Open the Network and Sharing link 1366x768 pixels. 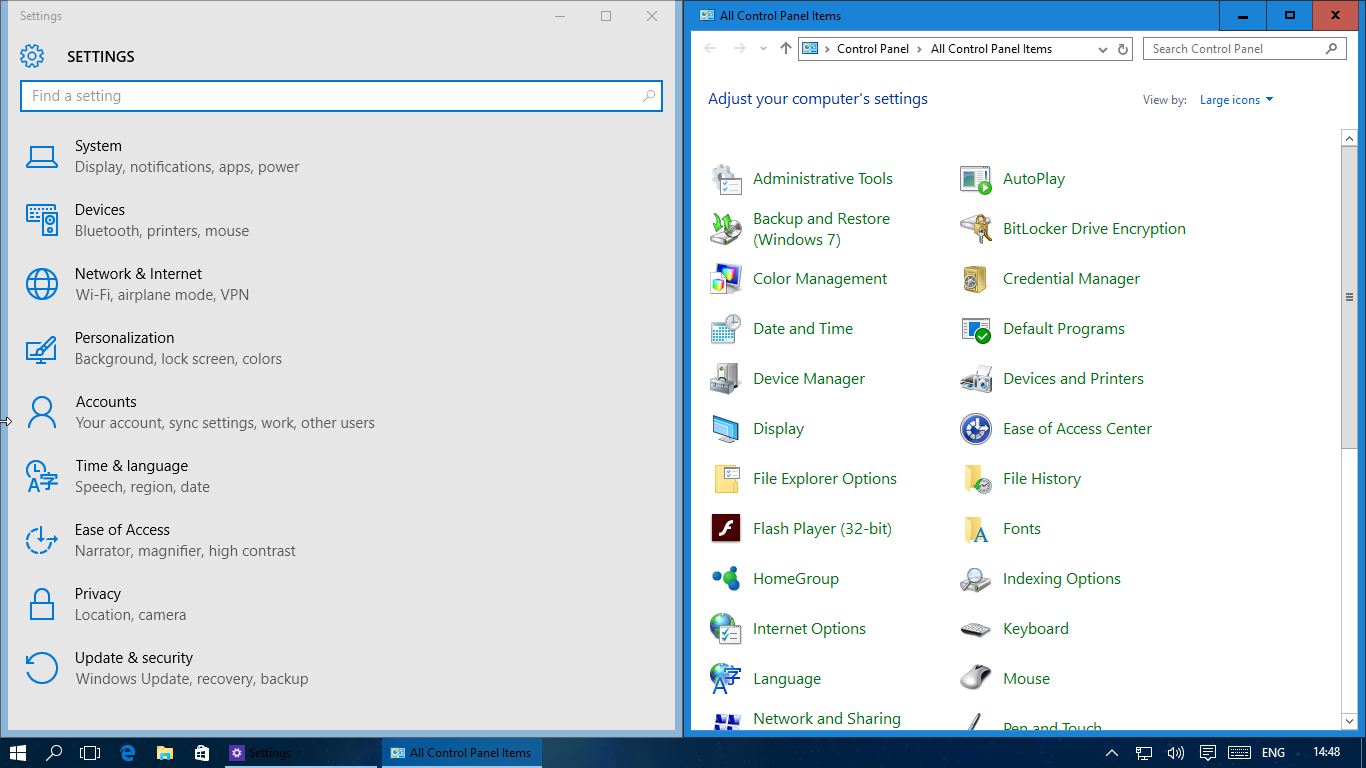pos(826,719)
